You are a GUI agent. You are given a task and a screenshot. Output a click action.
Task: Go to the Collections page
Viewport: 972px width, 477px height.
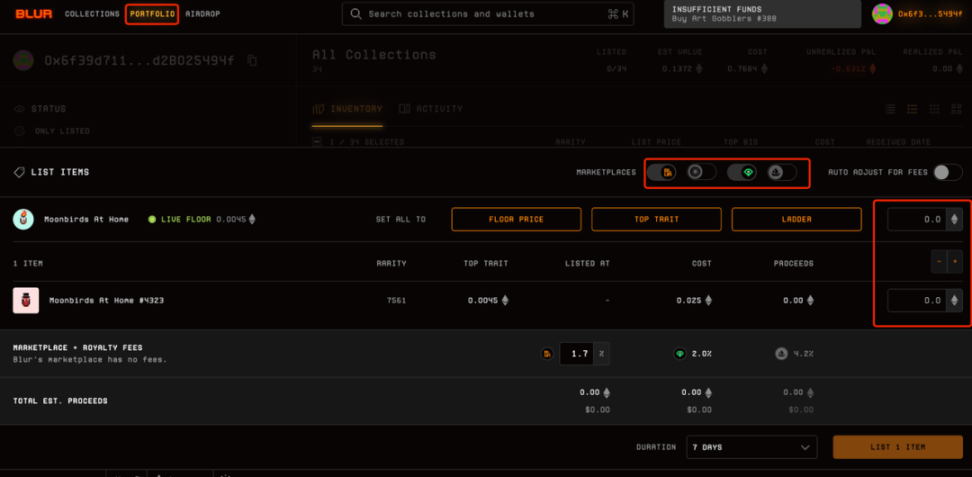pos(92,14)
